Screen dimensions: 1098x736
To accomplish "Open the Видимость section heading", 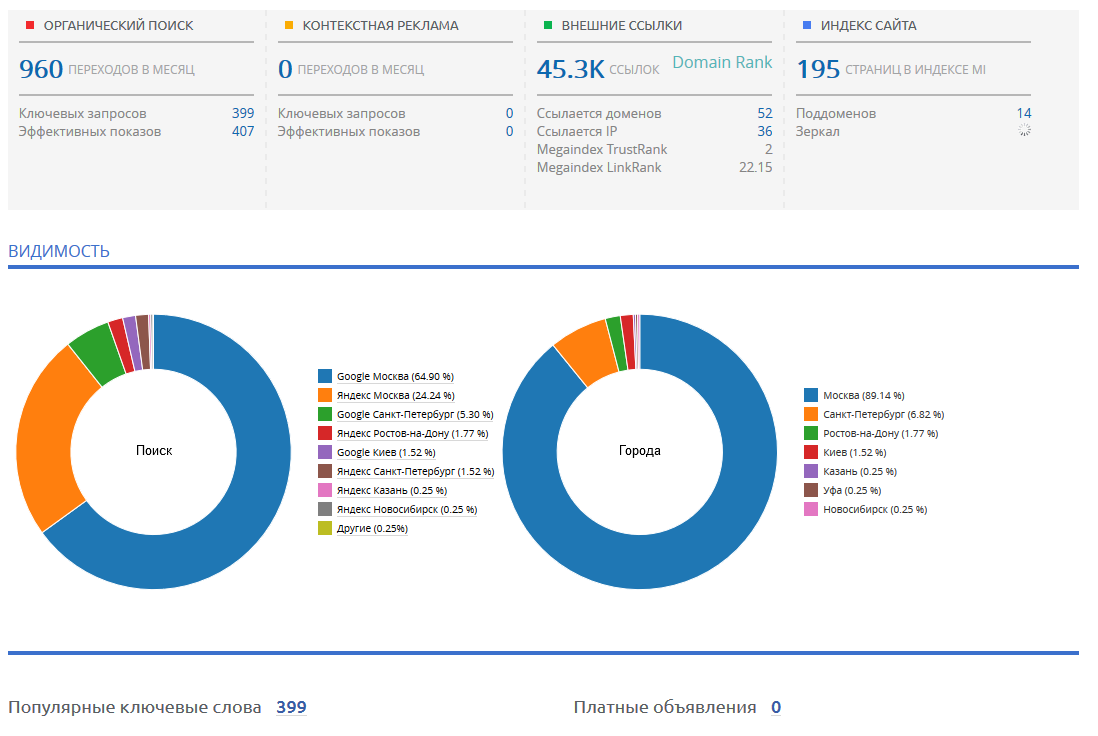I will coord(59,251).
